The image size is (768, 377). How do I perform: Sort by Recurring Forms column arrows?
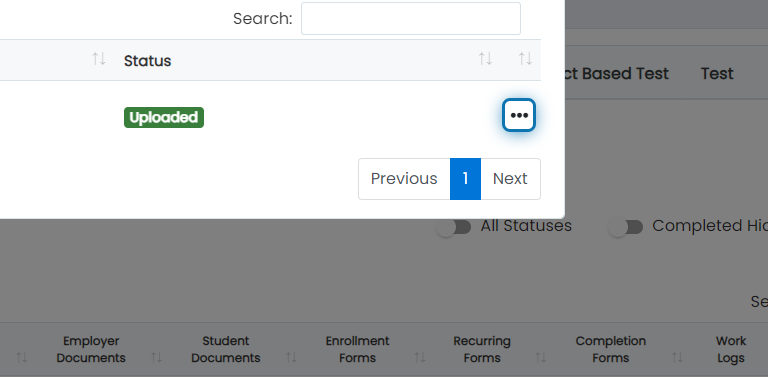(x=540, y=358)
